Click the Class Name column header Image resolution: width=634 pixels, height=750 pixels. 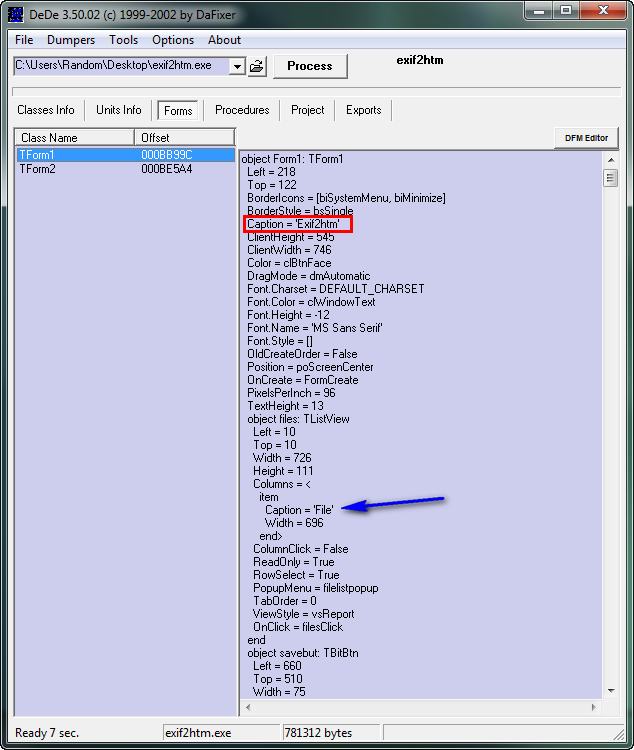75,138
